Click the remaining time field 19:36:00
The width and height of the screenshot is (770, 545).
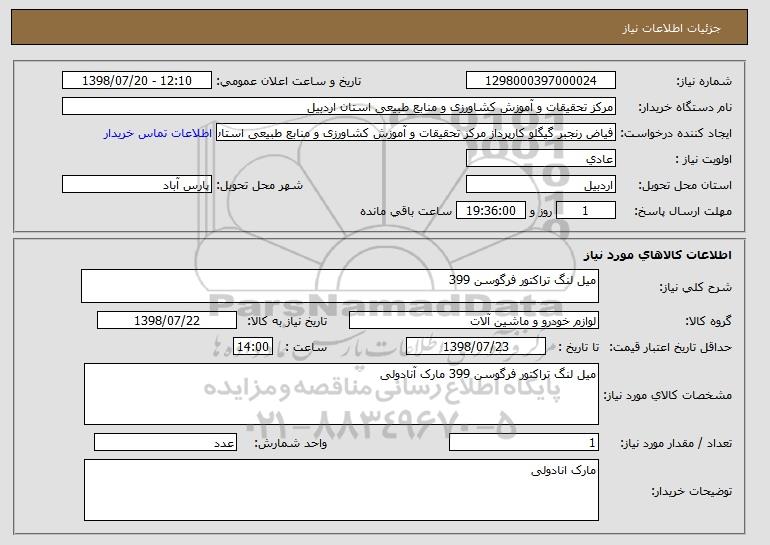[491, 211]
